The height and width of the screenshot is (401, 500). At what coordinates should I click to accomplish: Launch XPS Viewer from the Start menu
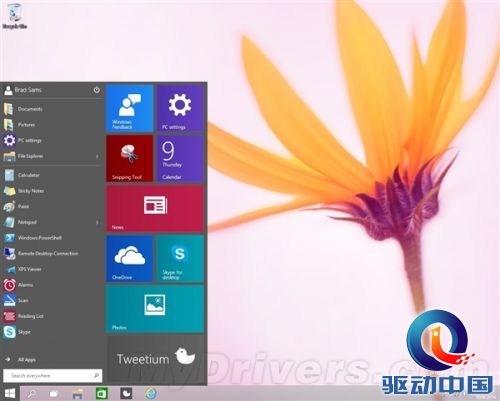[x=52, y=269]
